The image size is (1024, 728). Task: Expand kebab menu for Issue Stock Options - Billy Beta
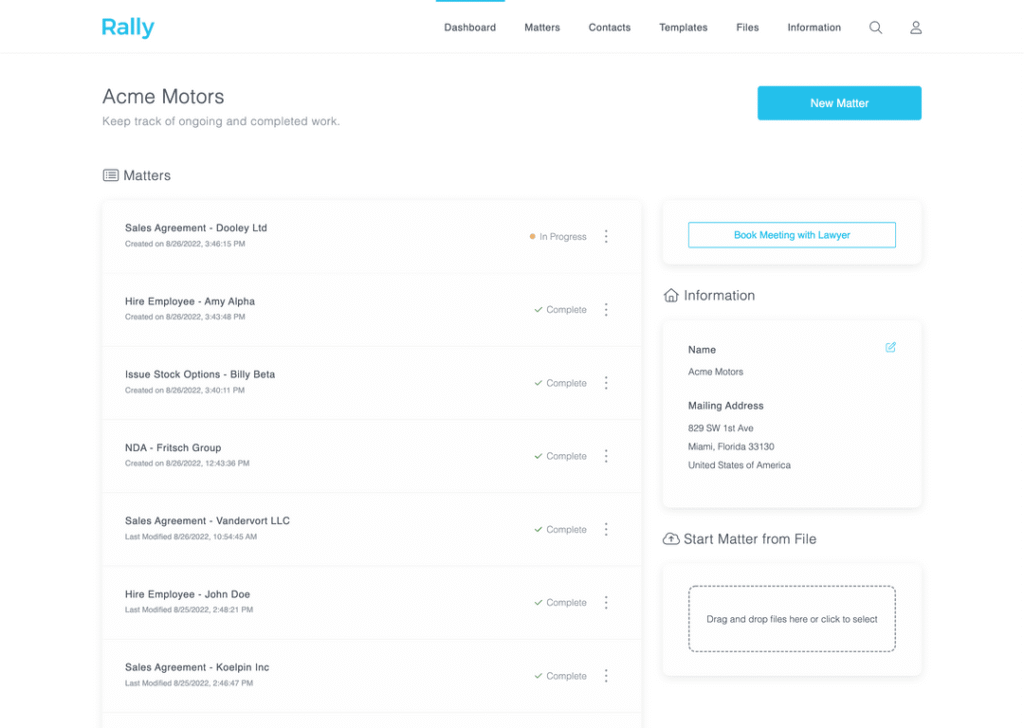pyautogui.click(x=606, y=383)
